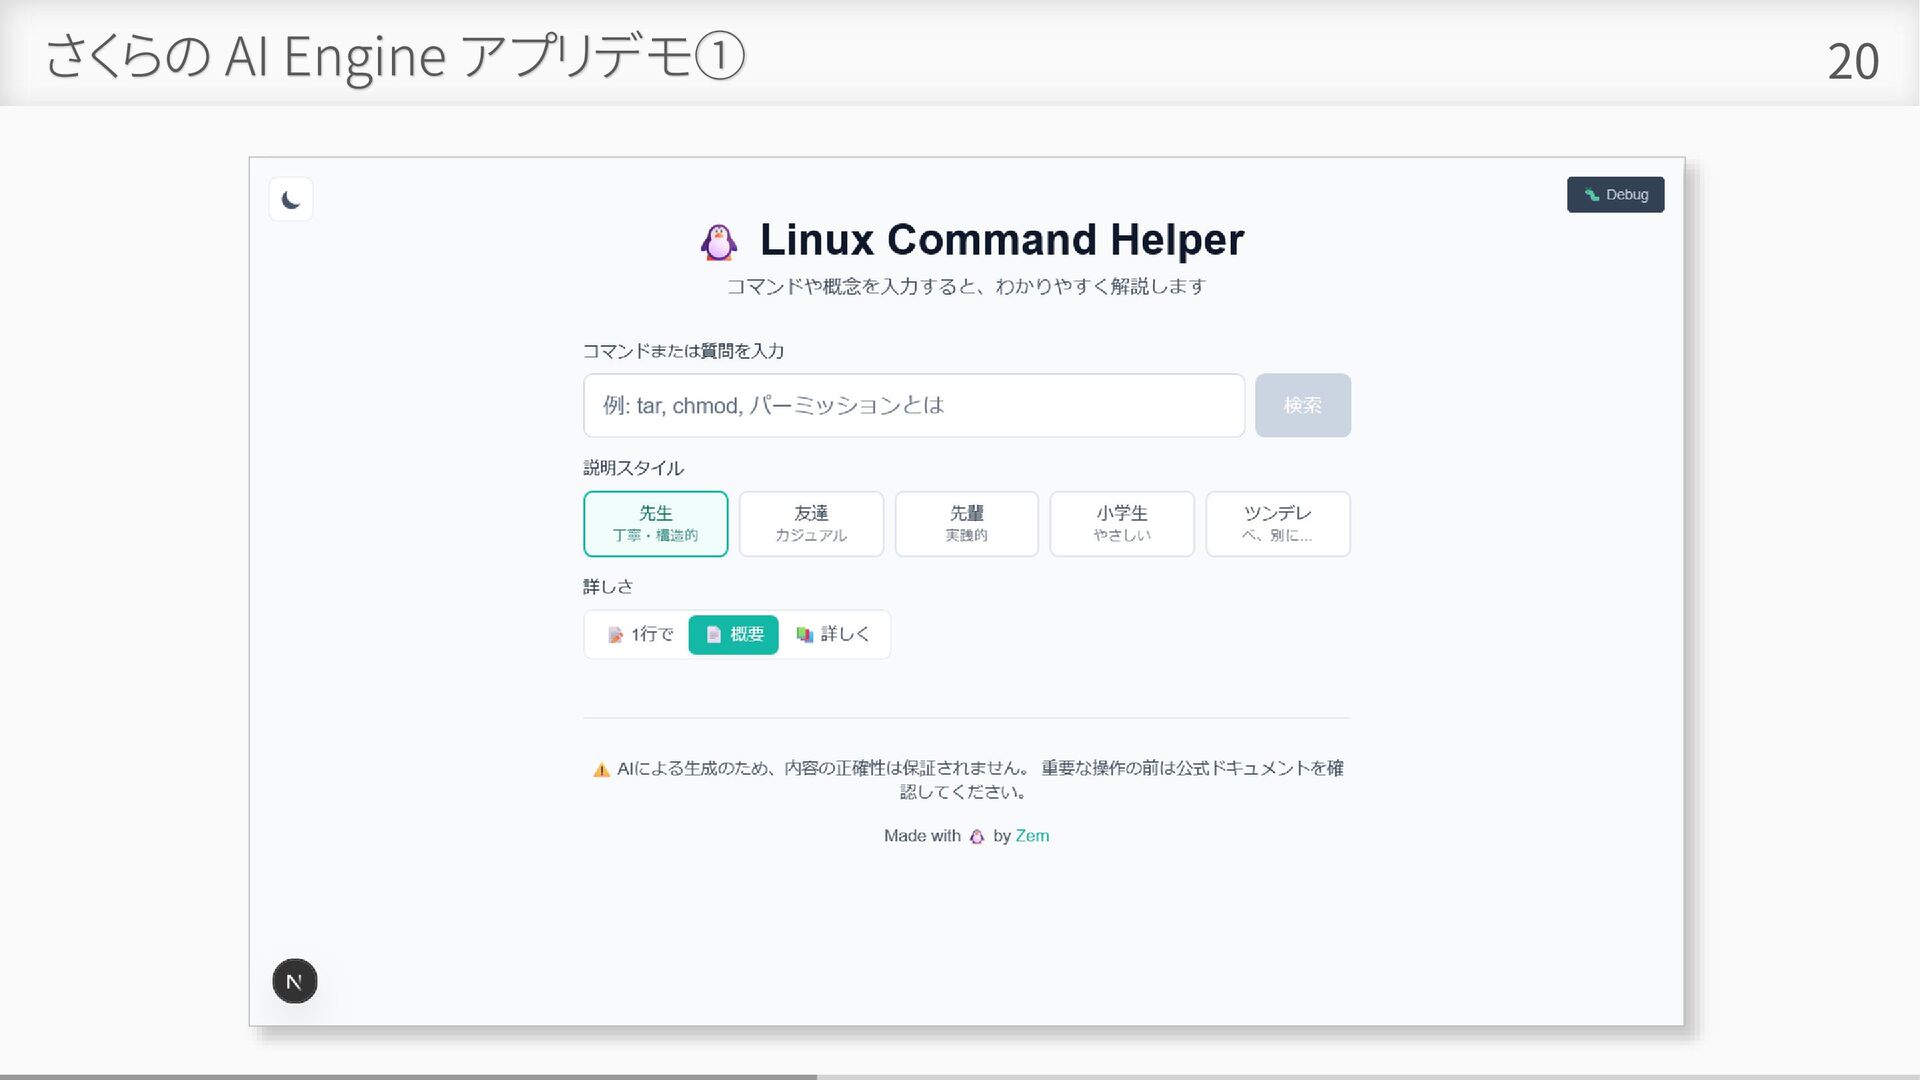This screenshot has height=1080, width=1920.
Task: Select the 友達 casual style
Action: tap(811, 523)
